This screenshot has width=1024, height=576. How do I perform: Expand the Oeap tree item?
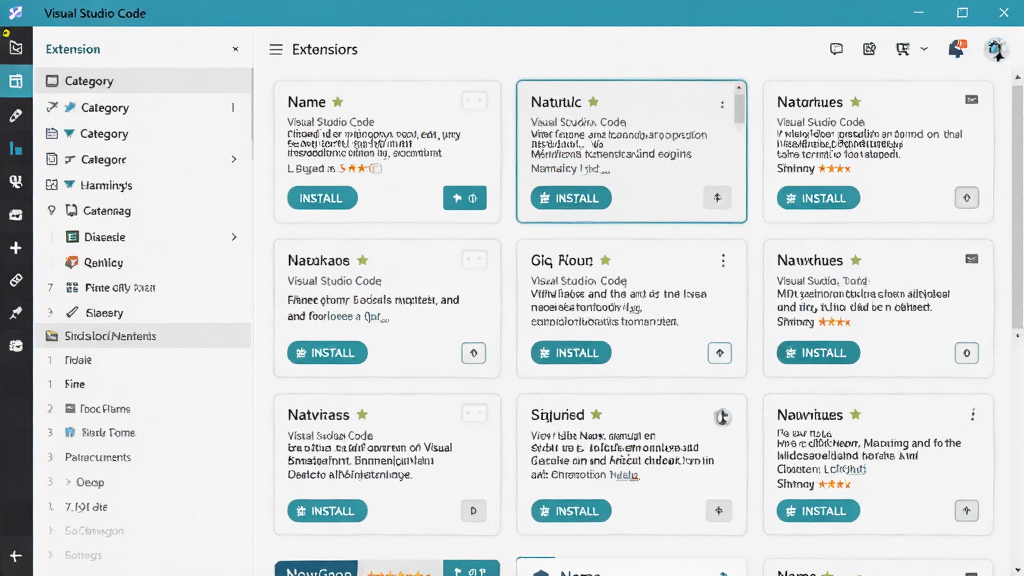(x=68, y=482)
